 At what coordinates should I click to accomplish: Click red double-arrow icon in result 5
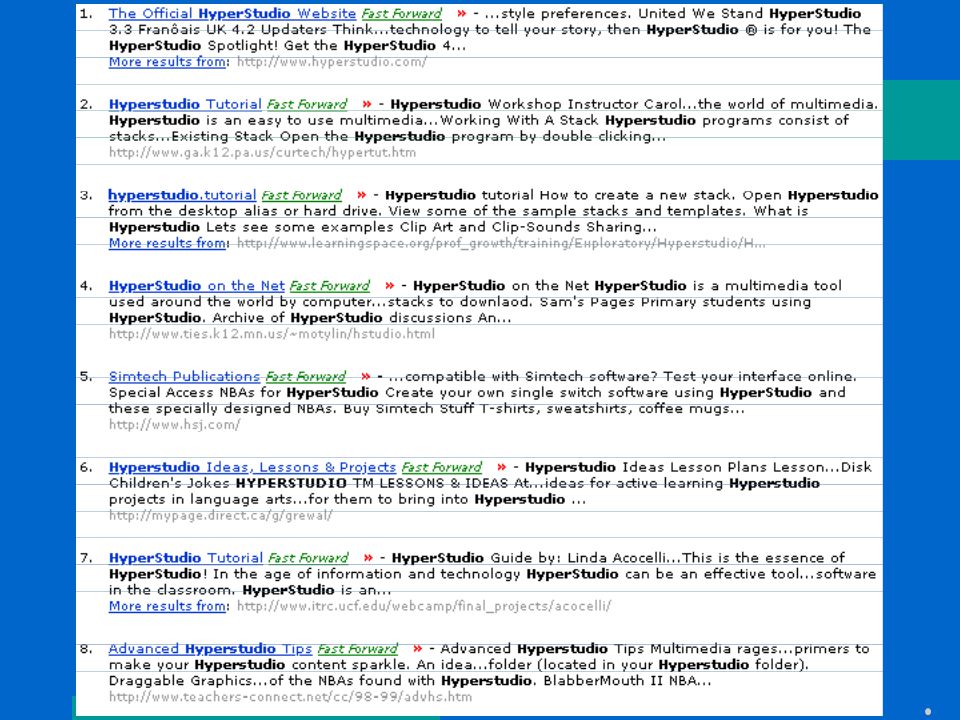click(366, 377)
